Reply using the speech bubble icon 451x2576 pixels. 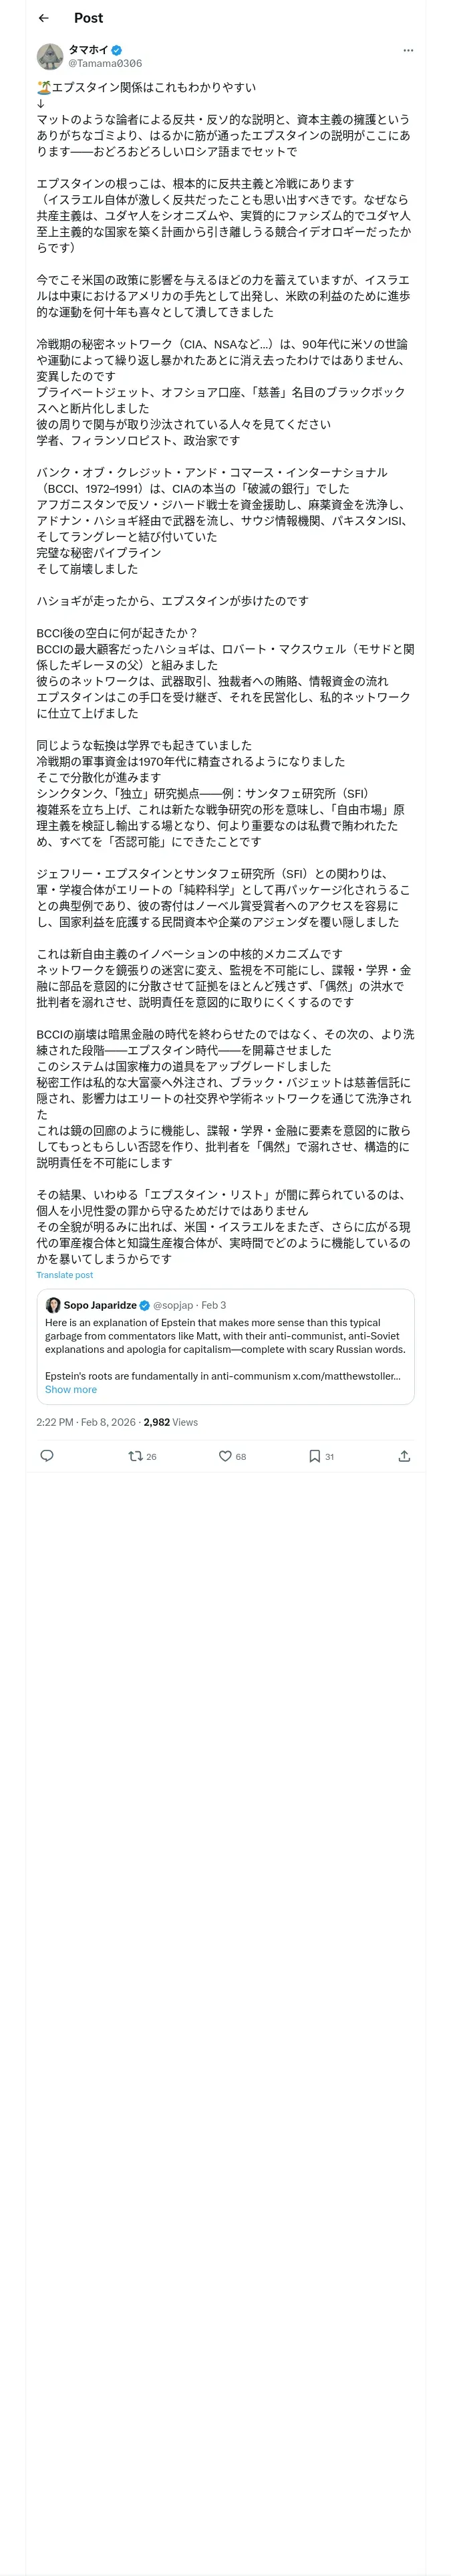pos(46,1455)
